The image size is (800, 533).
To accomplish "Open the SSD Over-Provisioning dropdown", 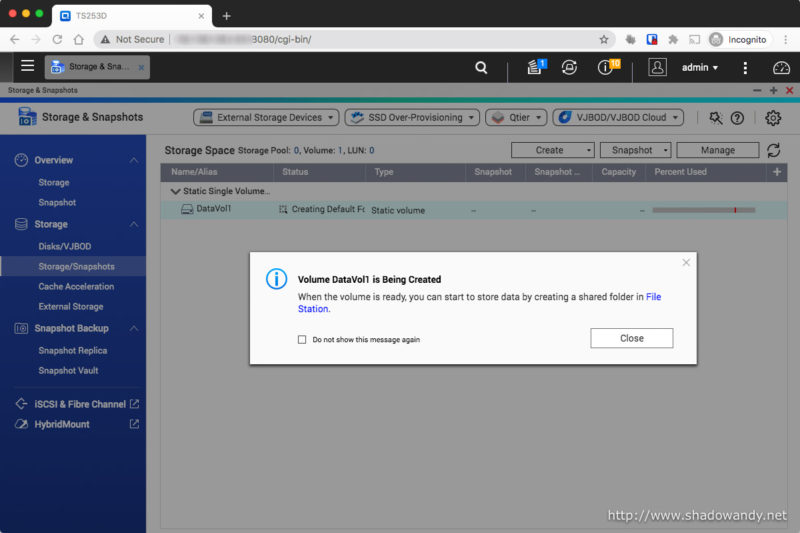I will click(411, 117).
